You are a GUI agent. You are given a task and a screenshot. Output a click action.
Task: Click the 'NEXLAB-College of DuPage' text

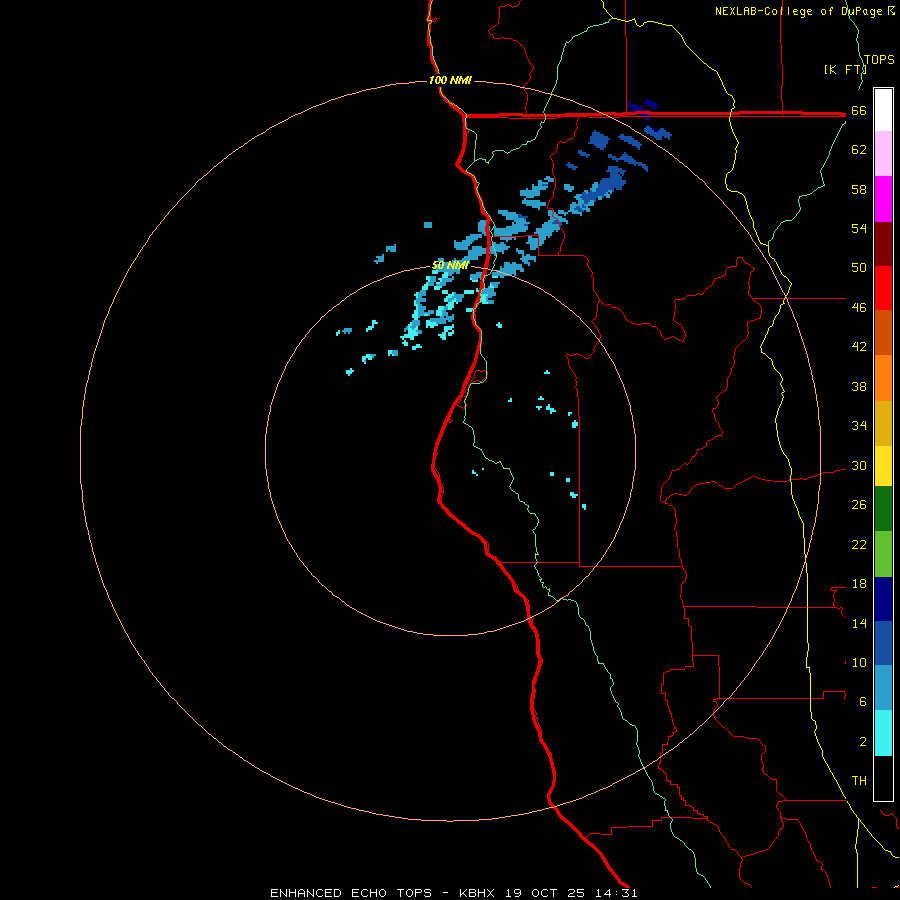(798, 11)
